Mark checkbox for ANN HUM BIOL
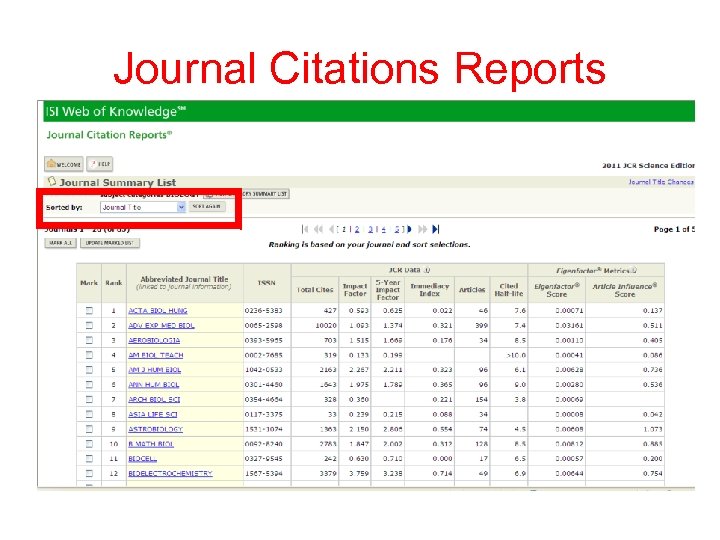720x540 pixels. tap(89, 384)
